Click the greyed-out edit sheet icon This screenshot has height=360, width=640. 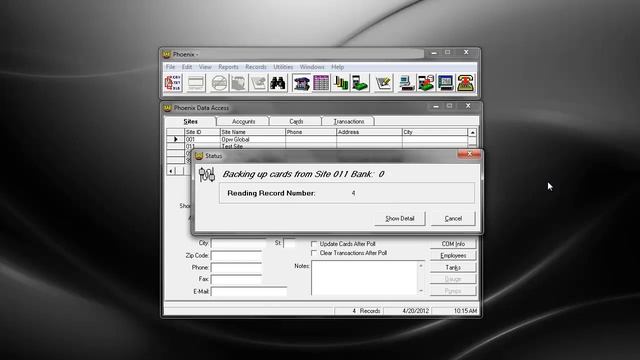(258, 83)
